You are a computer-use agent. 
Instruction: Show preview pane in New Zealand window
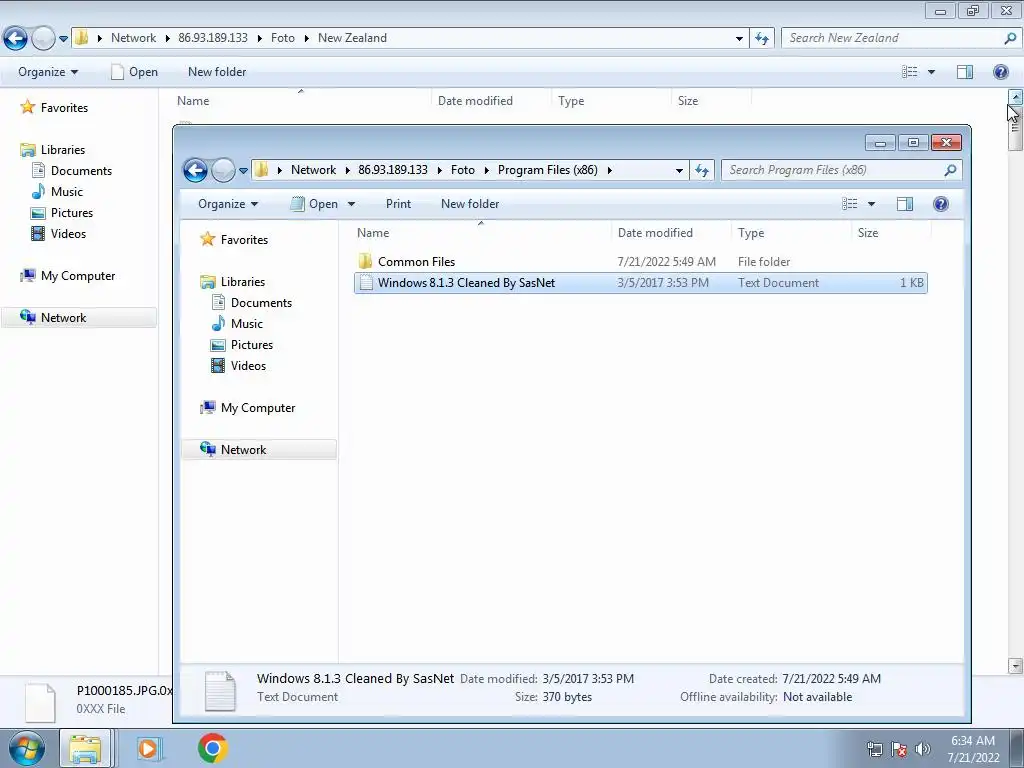click(x=965, y=72)
